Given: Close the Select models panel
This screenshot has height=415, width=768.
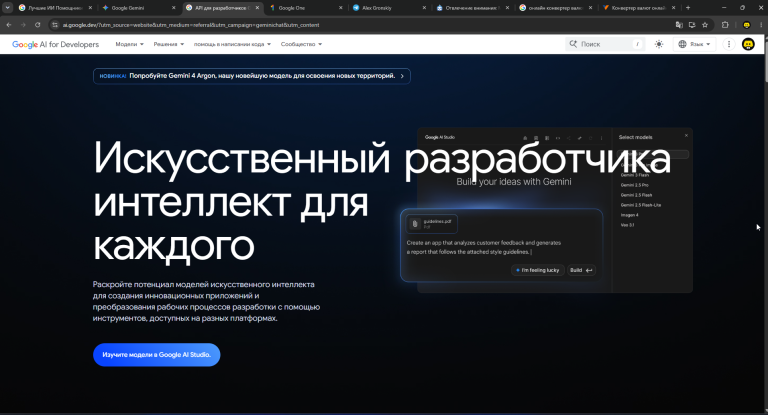Looking at the screenshot, I should coord(686,136).
